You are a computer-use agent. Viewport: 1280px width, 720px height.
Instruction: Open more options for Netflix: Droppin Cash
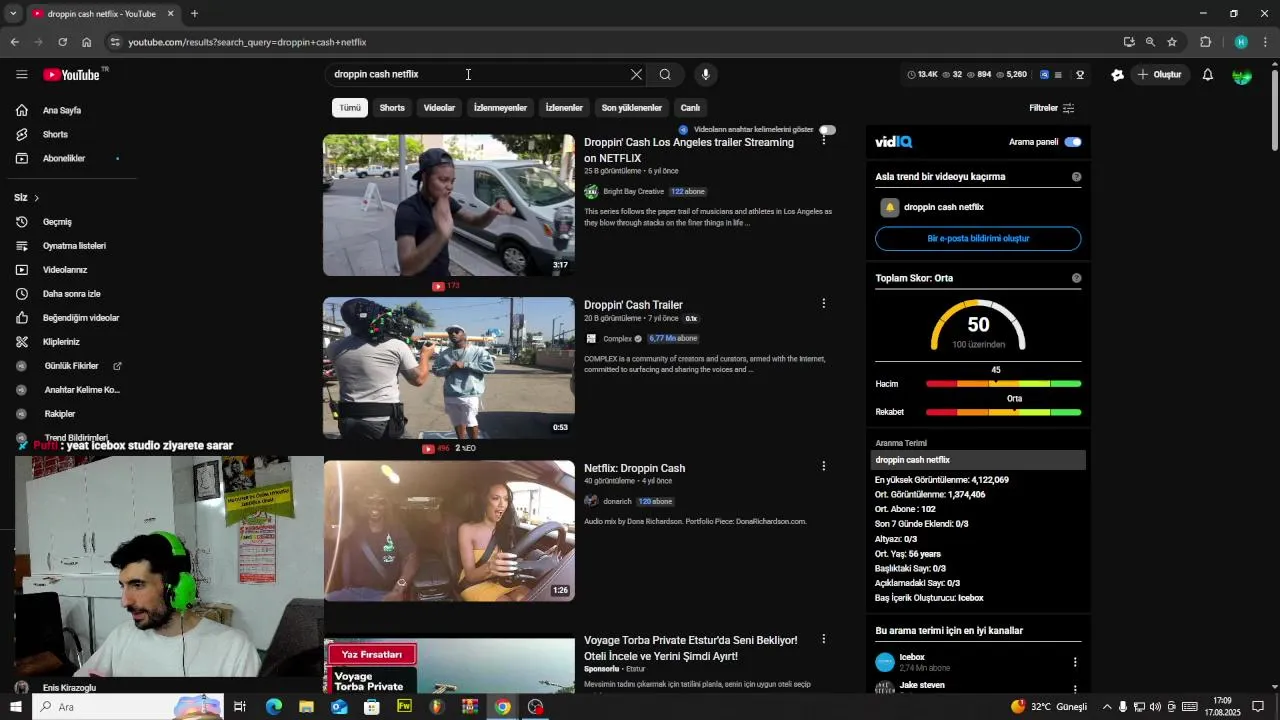[x=824, y=466]
